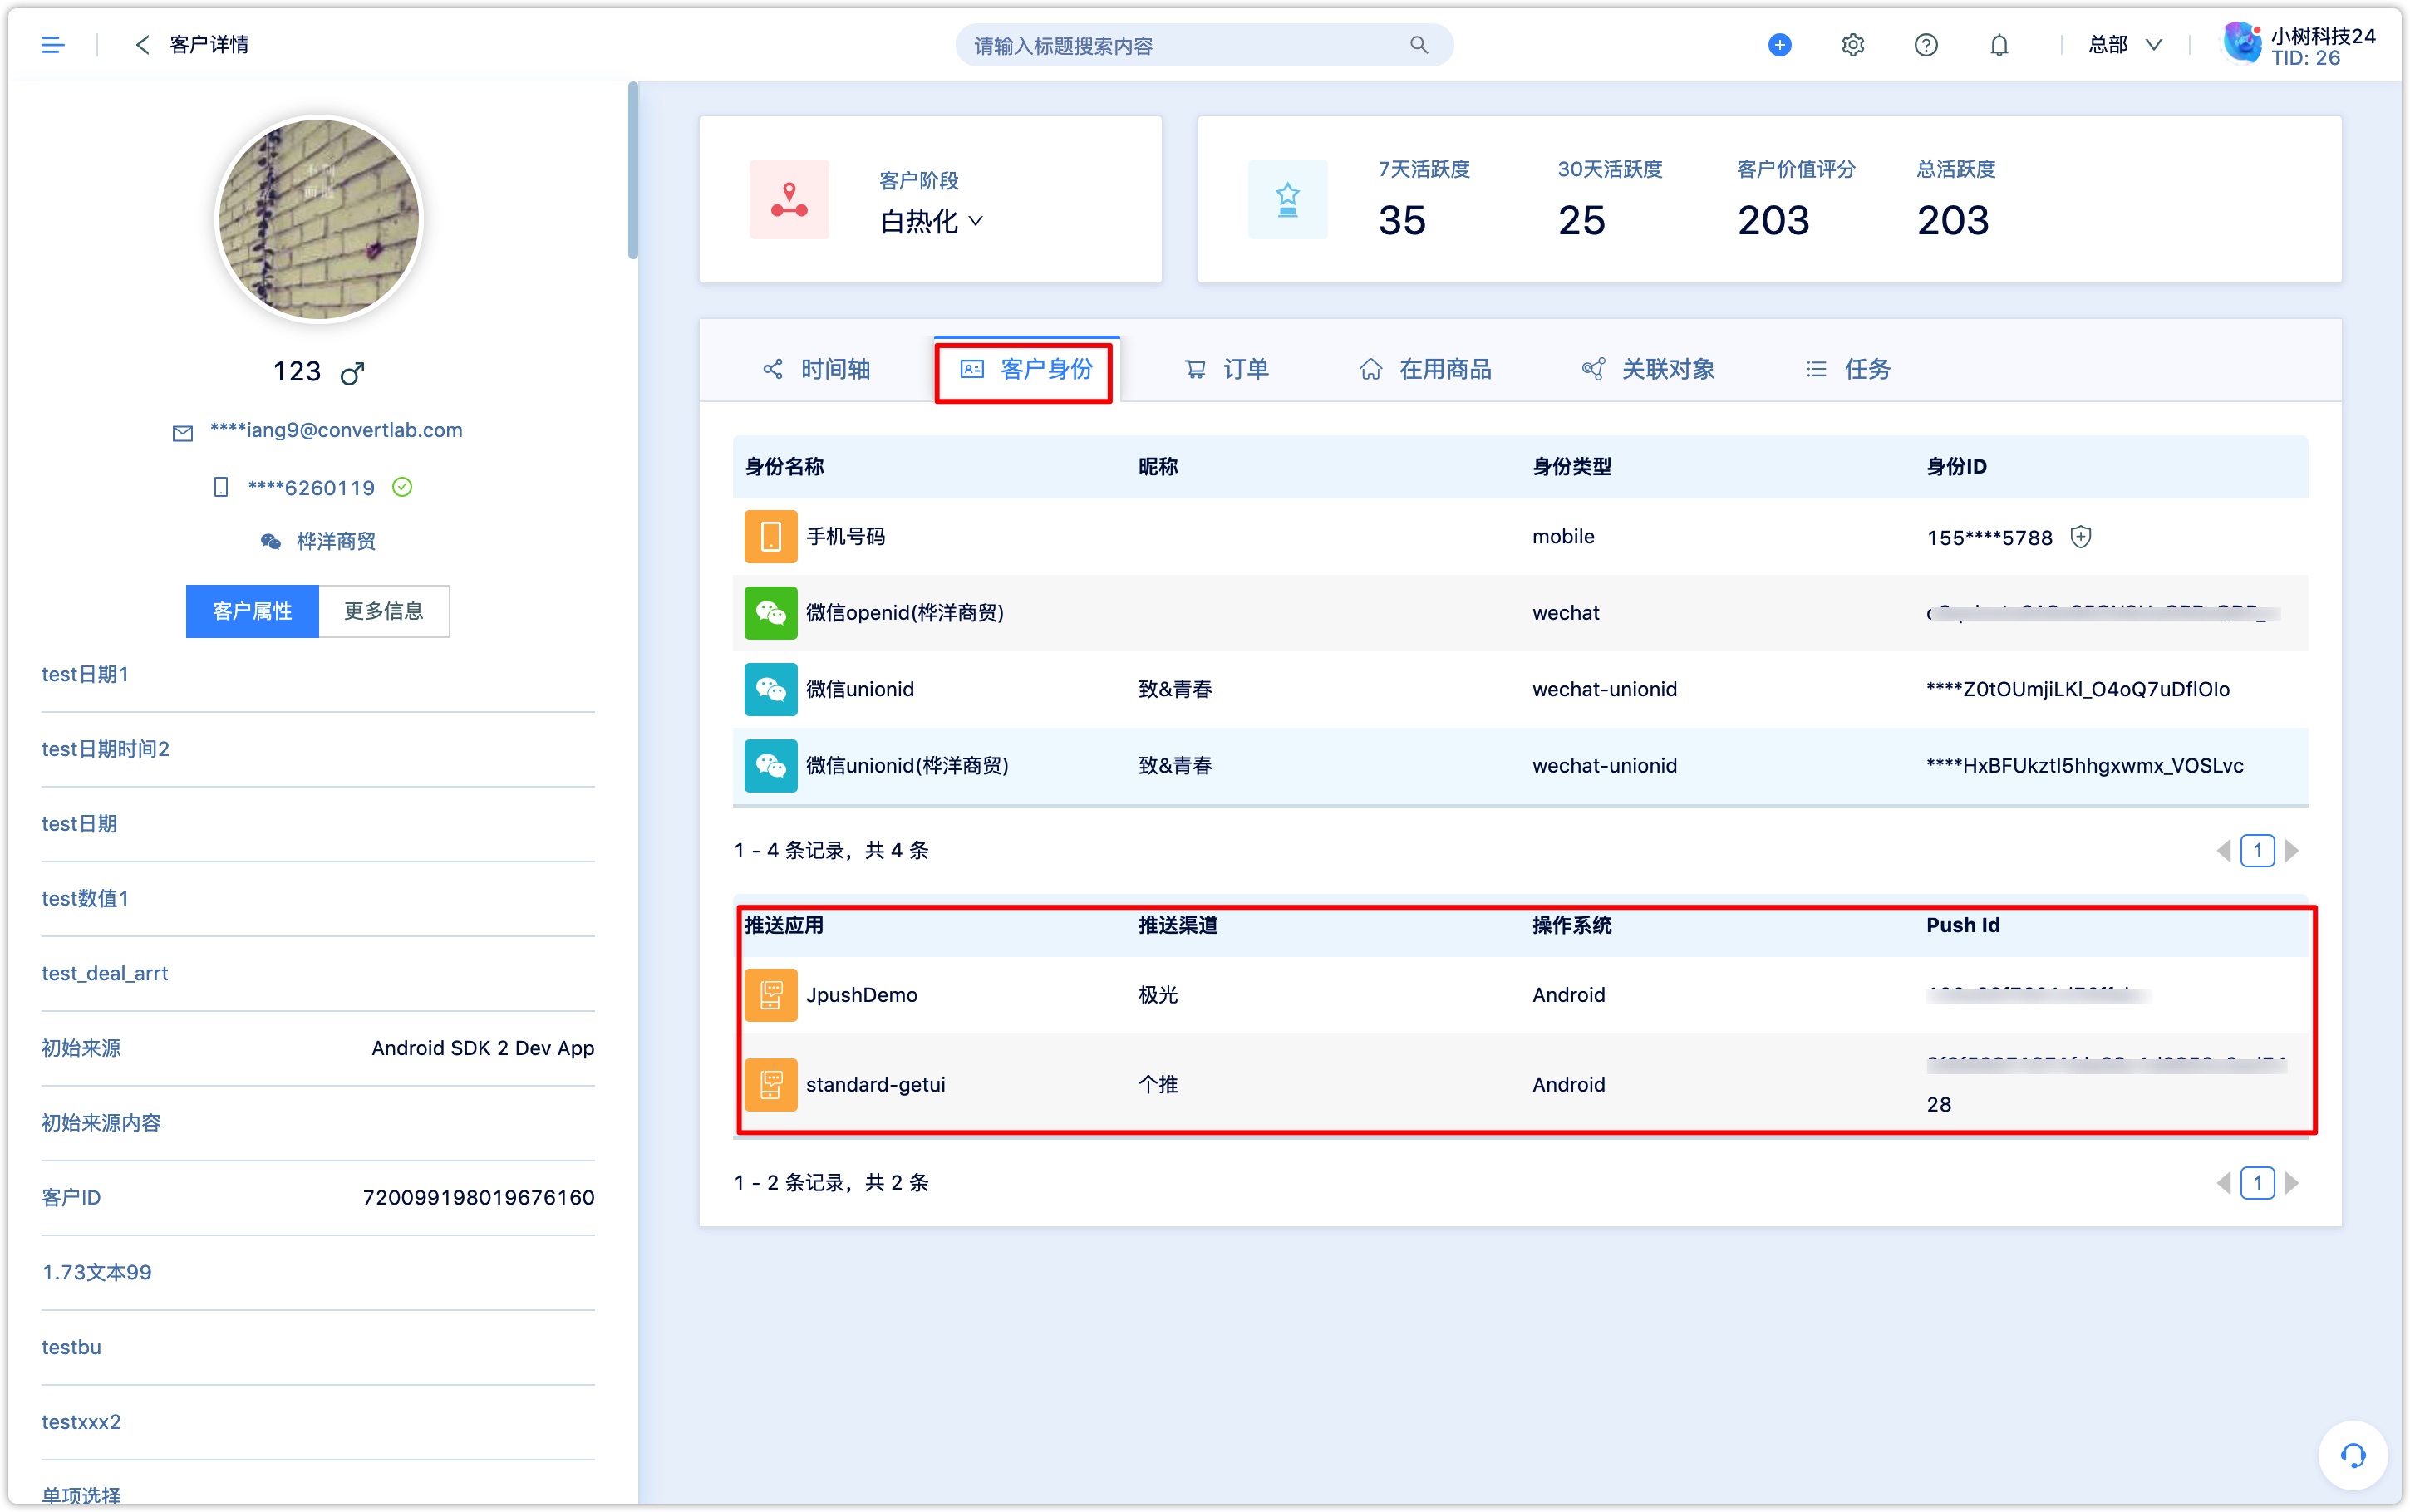Viewport: 2410px width, 1512px height.
Task: Click the 个推 channel cell
Action: (x=1158, y=1085)
